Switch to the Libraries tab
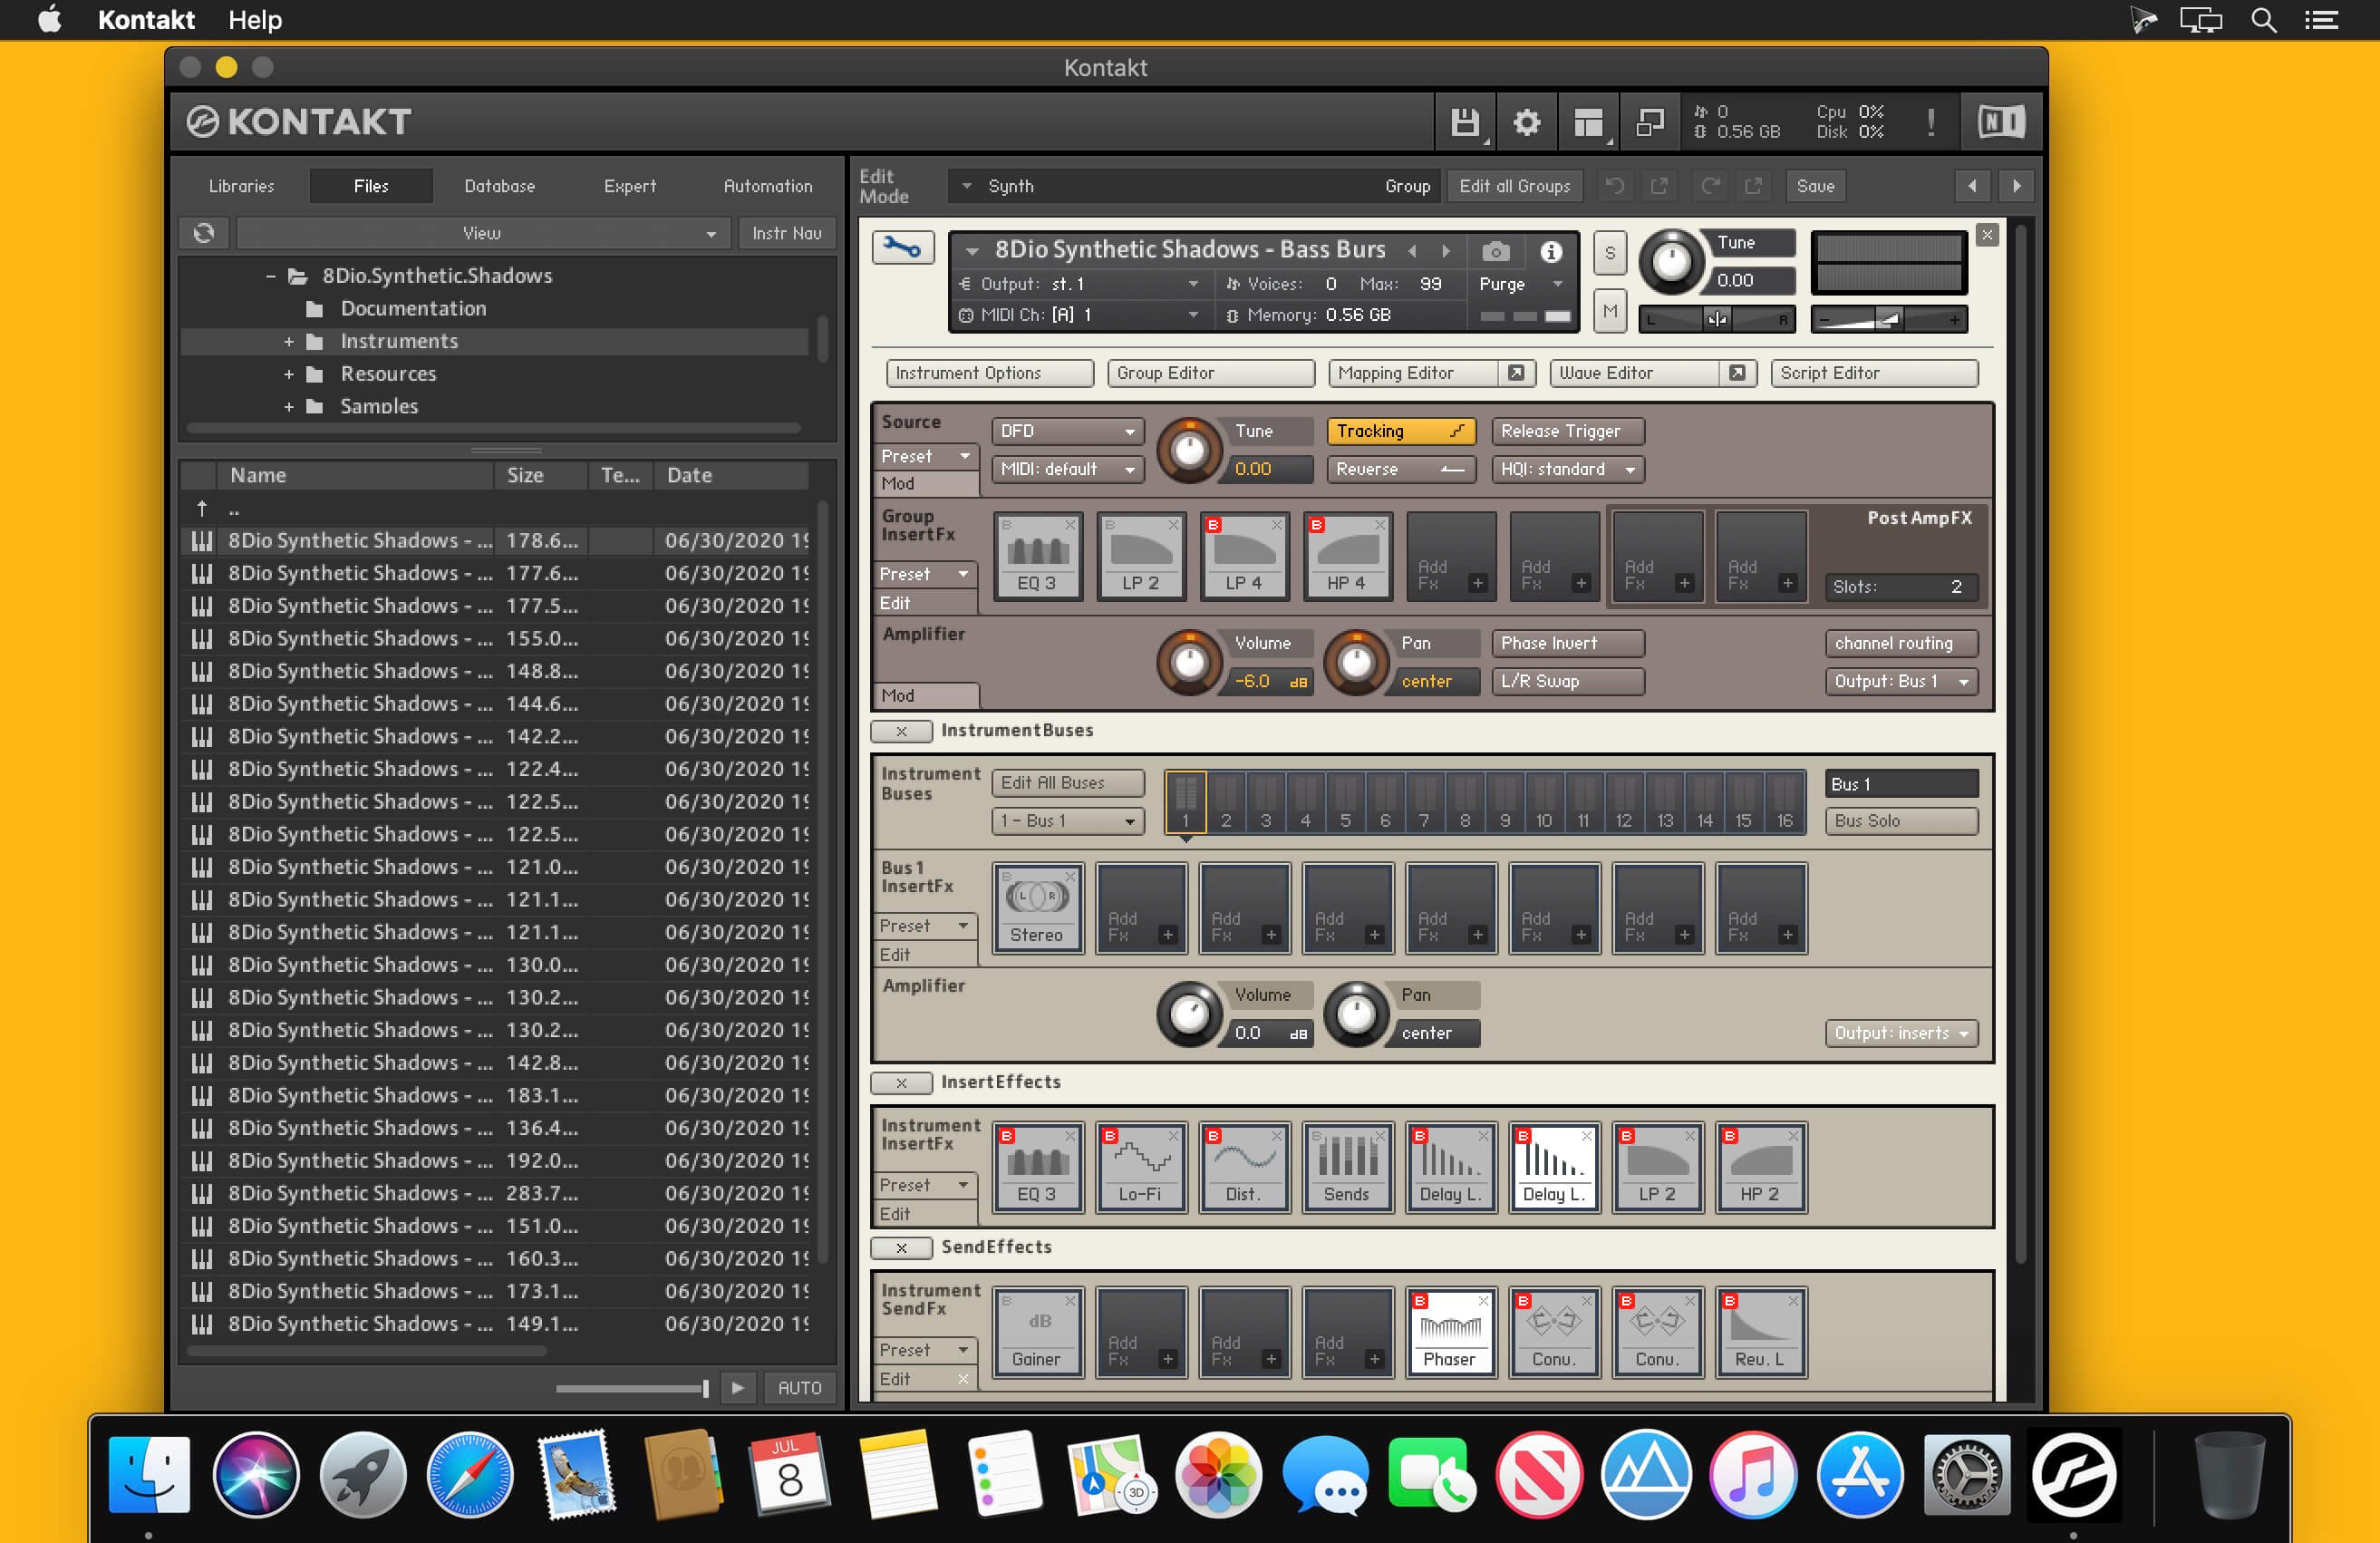Image resolution: width=2380 pixels, height=1543 pixels. (241, 186)
